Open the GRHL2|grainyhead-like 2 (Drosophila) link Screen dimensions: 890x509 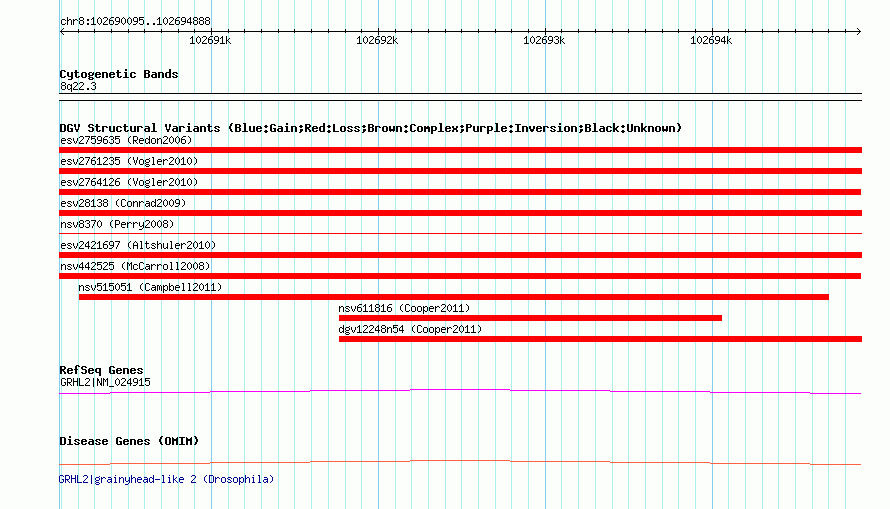[x=166, y=479]
